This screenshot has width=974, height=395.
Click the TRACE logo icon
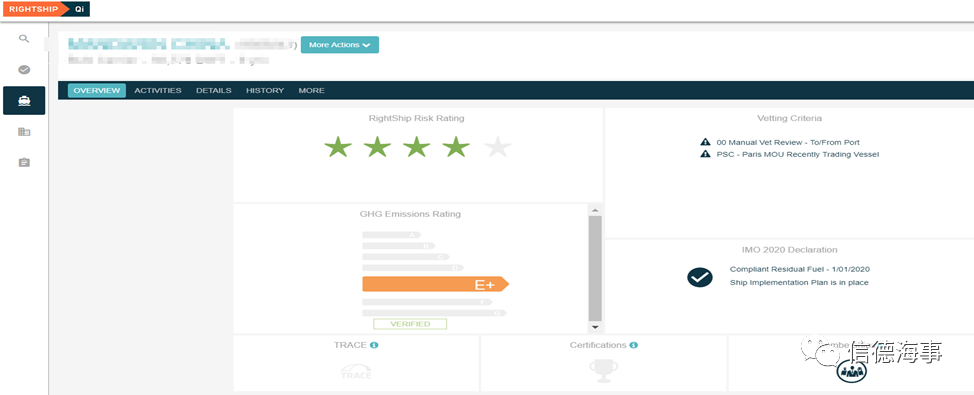coord(357,371)
